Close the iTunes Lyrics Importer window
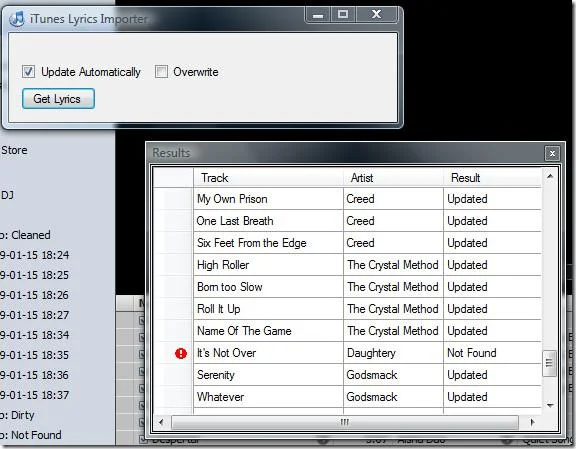Screen dimensions: 576x449 point(377,15)
